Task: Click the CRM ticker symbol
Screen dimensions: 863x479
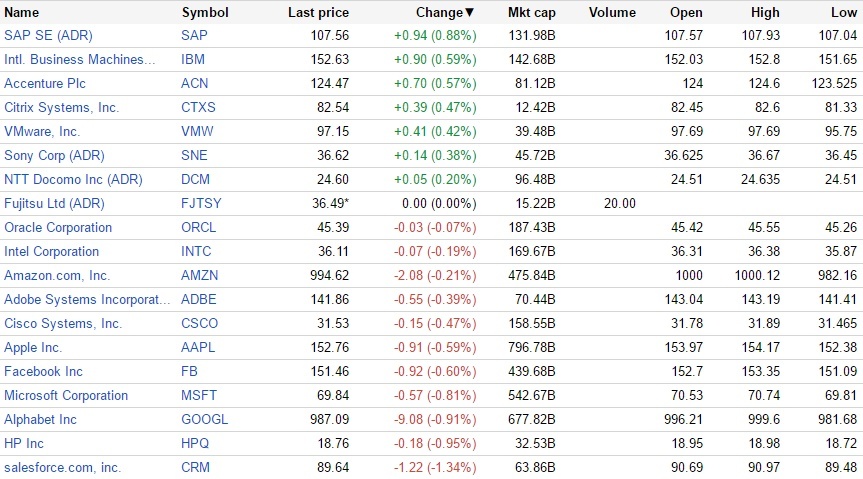Action: pos(195,467)
